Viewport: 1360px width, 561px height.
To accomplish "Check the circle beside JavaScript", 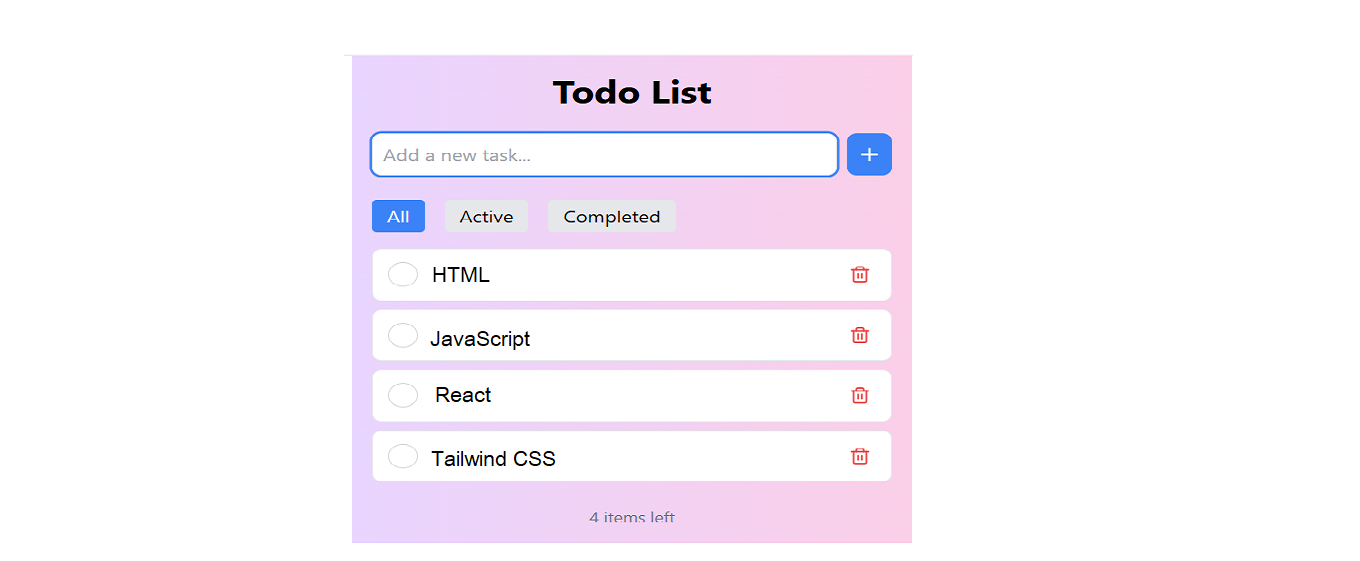I will point(402,335).
